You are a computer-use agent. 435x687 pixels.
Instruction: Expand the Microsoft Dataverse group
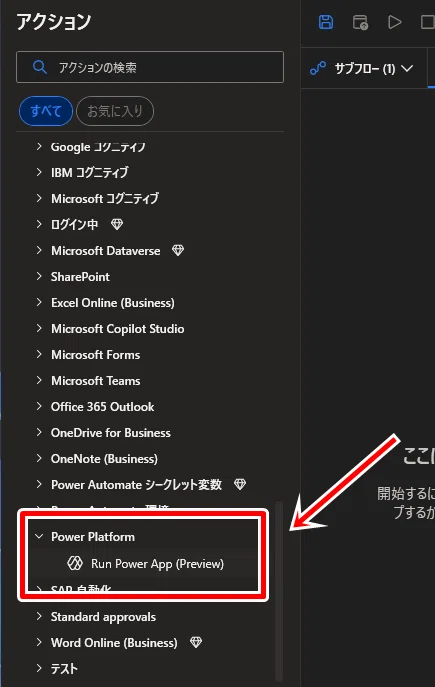[39, 250]
